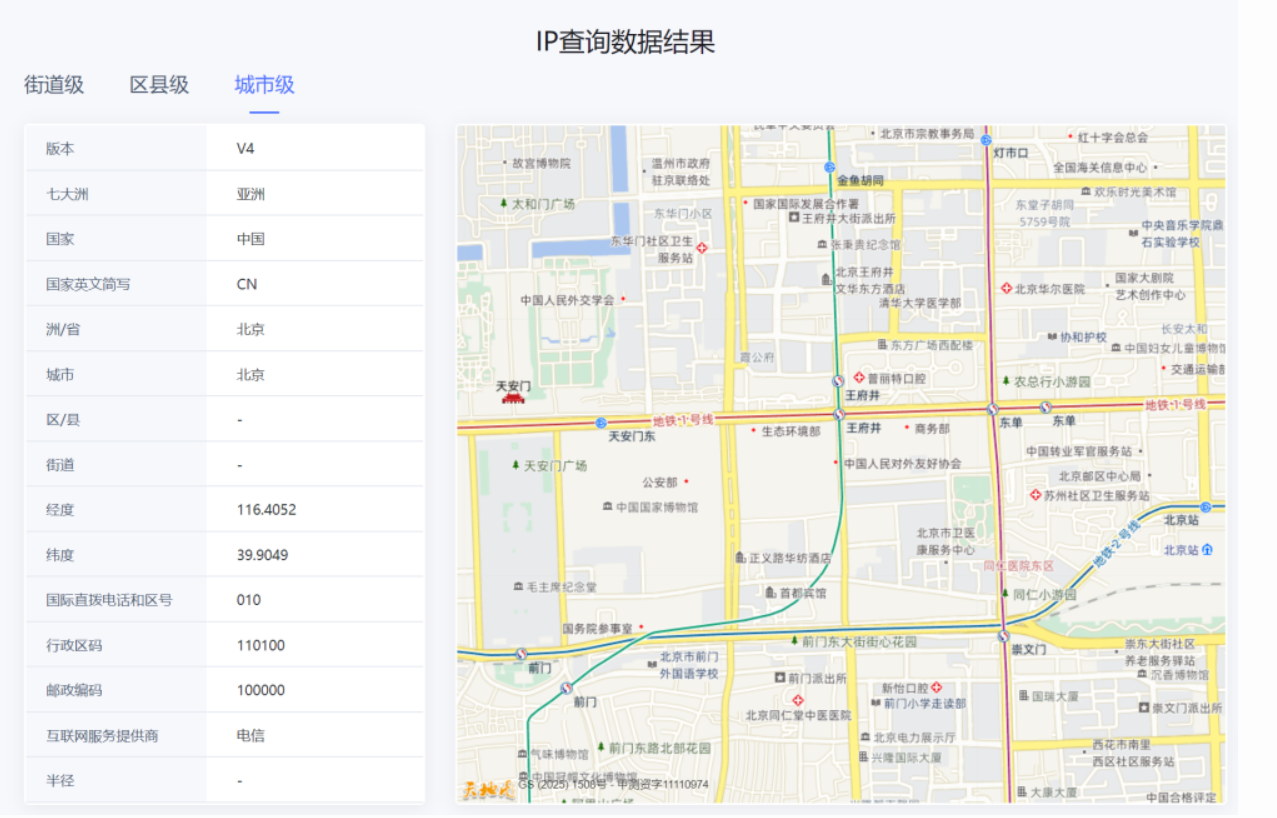The height and width of the screenshot is (818, 1277).
Task: Click the 北京电力展示厅 icon
Action: pos(865,737)
